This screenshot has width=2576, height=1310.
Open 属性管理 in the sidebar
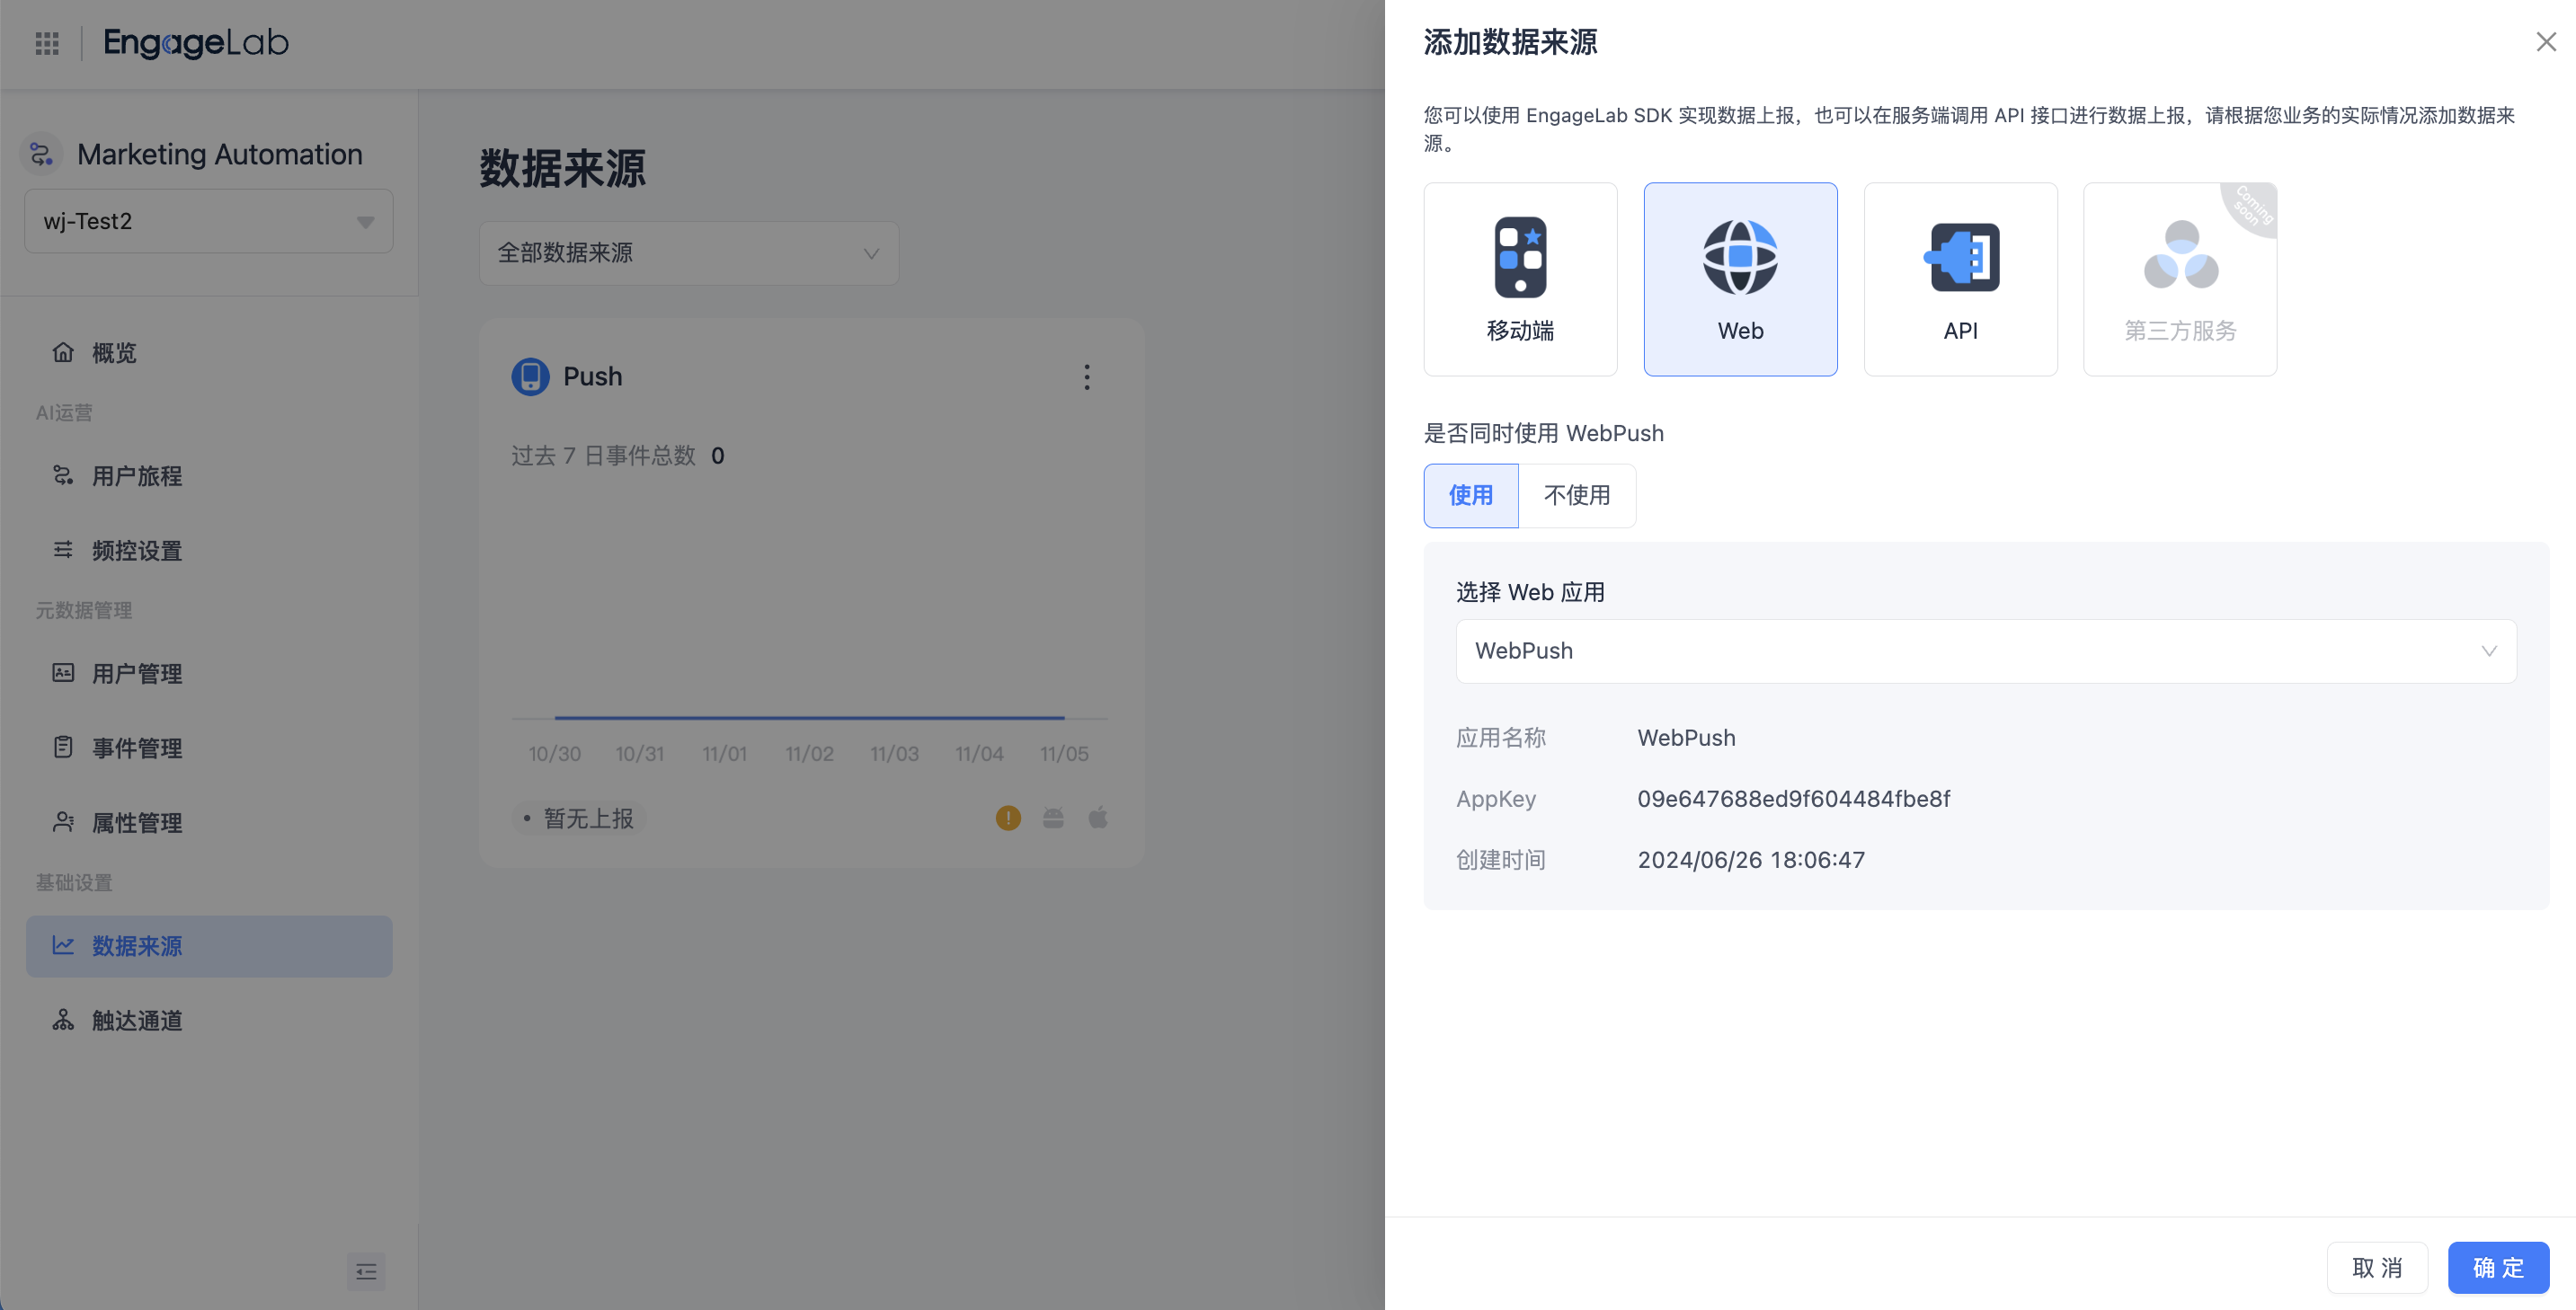(x=209, y=822)
